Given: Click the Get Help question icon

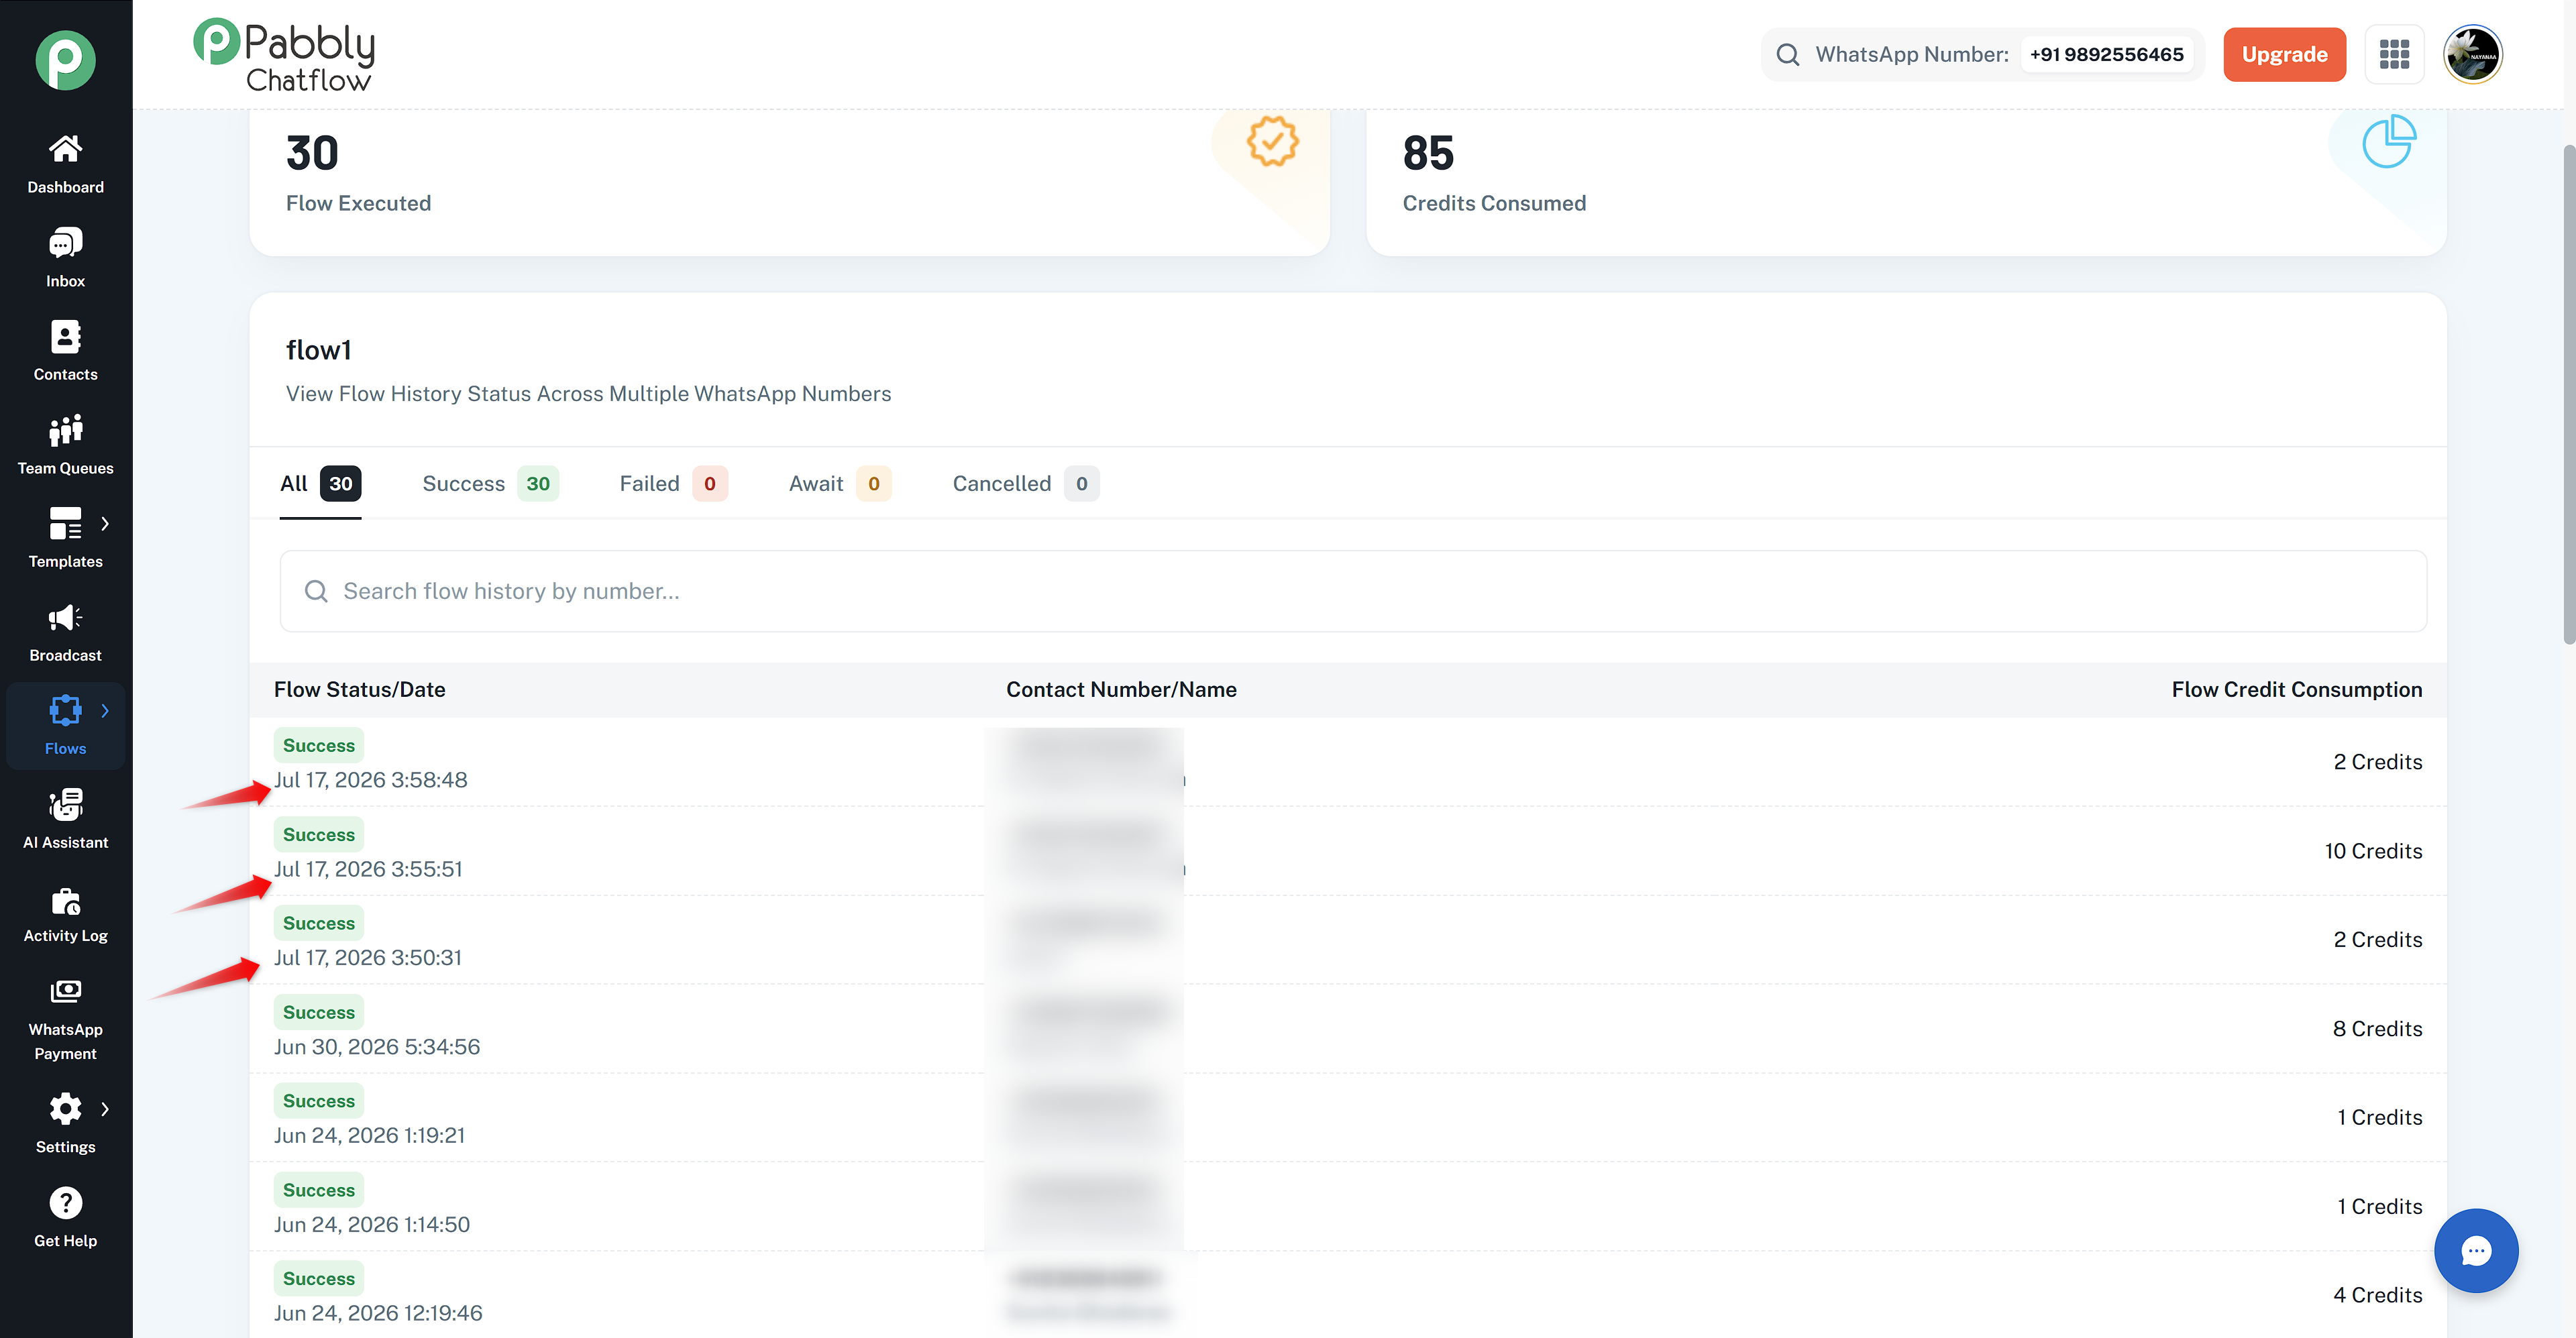Looking at the screenshot, I should pos(65,1203).
